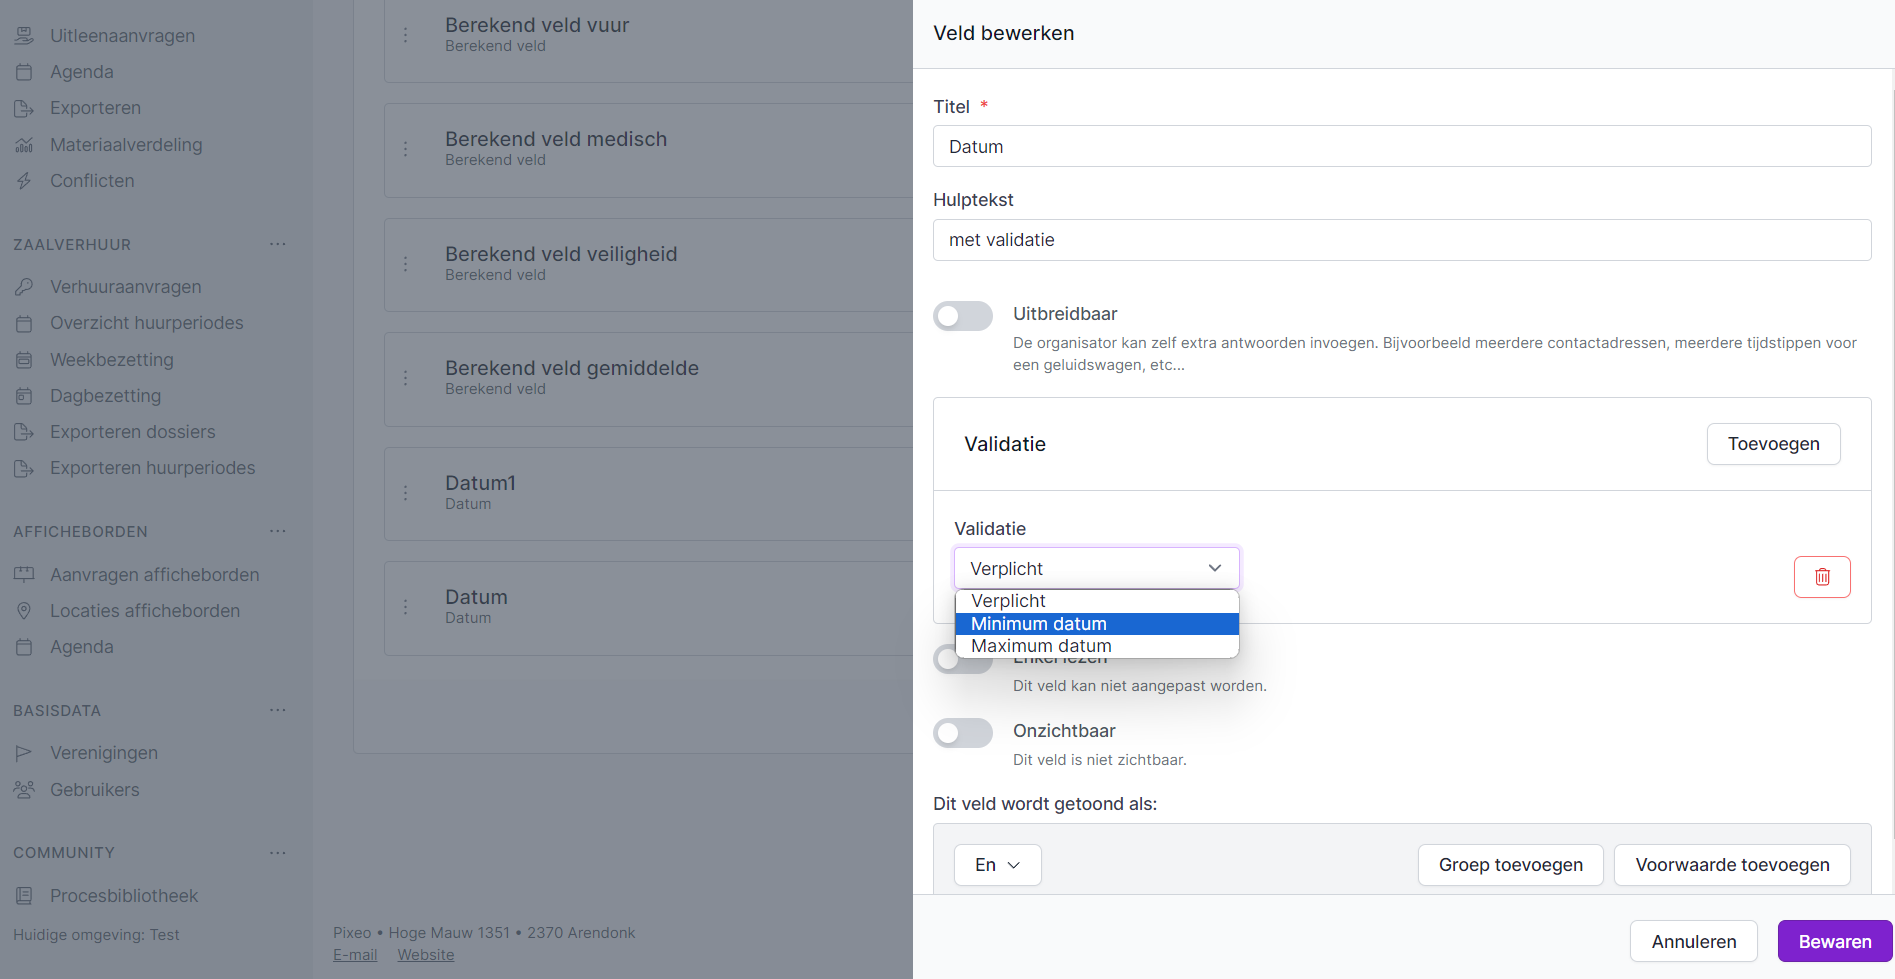The image size is (1895, 979).
Task: Open the En operator dropdown
Action: point(997,865)
